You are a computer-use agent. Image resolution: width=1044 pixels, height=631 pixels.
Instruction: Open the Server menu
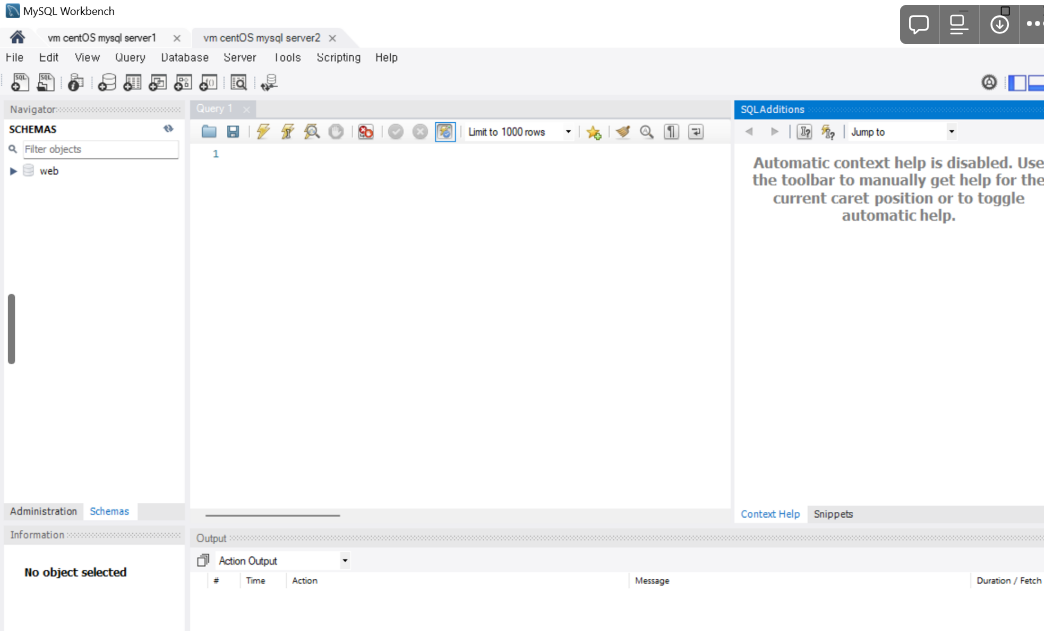pos(240,58)
